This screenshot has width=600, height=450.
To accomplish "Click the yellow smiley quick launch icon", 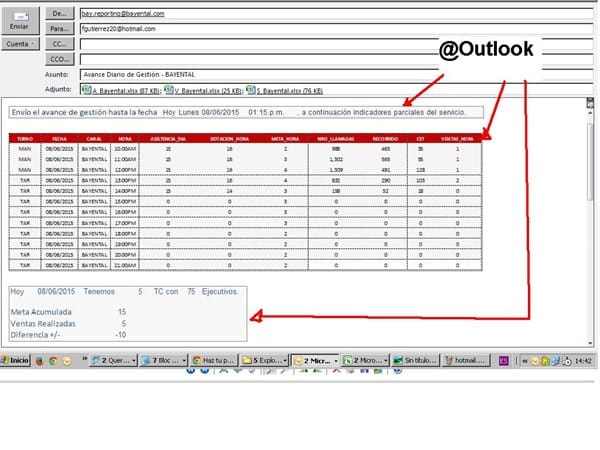I will pos(67,360).
